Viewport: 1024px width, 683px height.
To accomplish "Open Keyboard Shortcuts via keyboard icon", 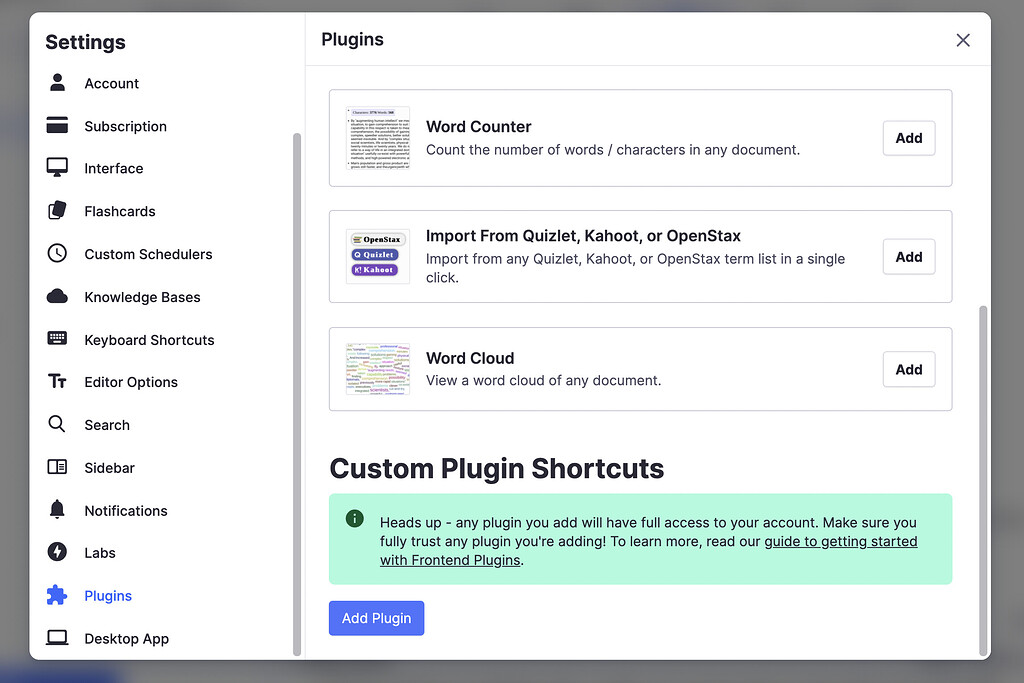I will click(57, 339).
